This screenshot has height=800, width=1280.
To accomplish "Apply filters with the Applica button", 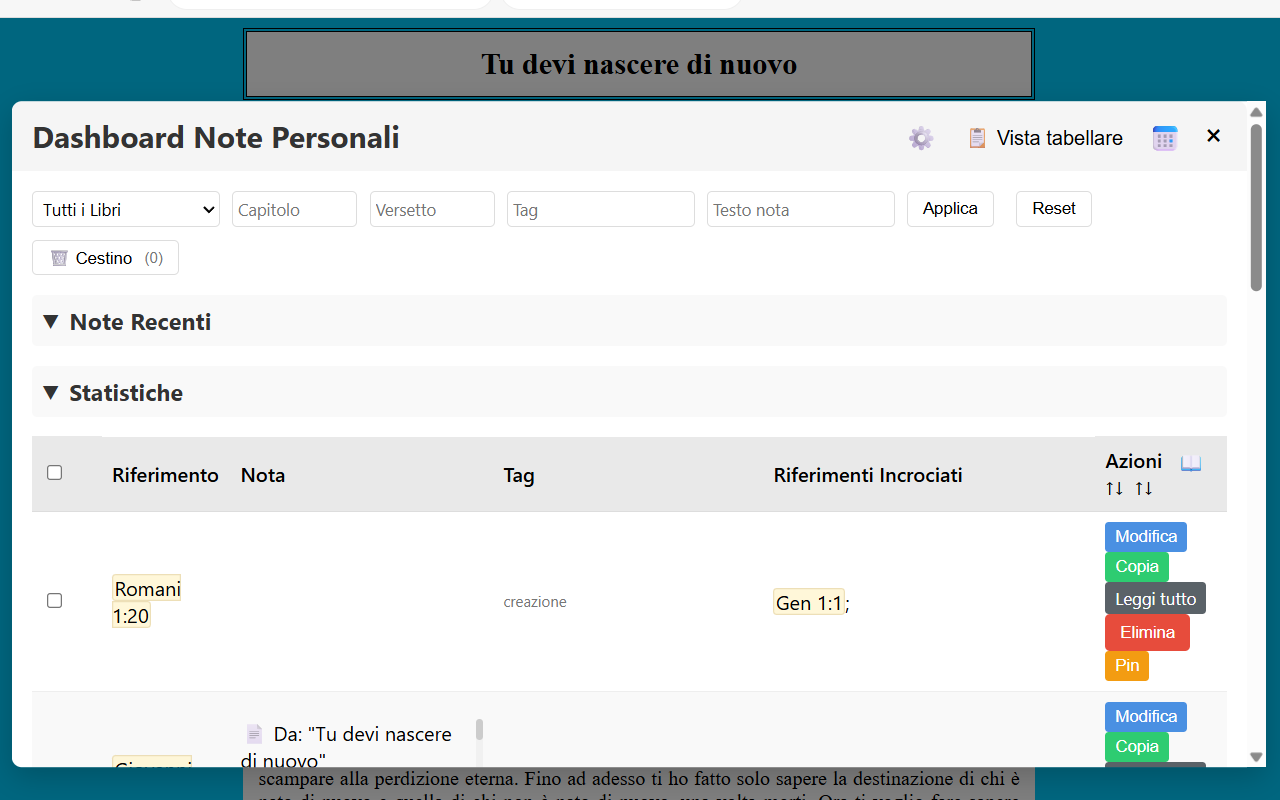I will pyautogui.click(x=949, y=209).
